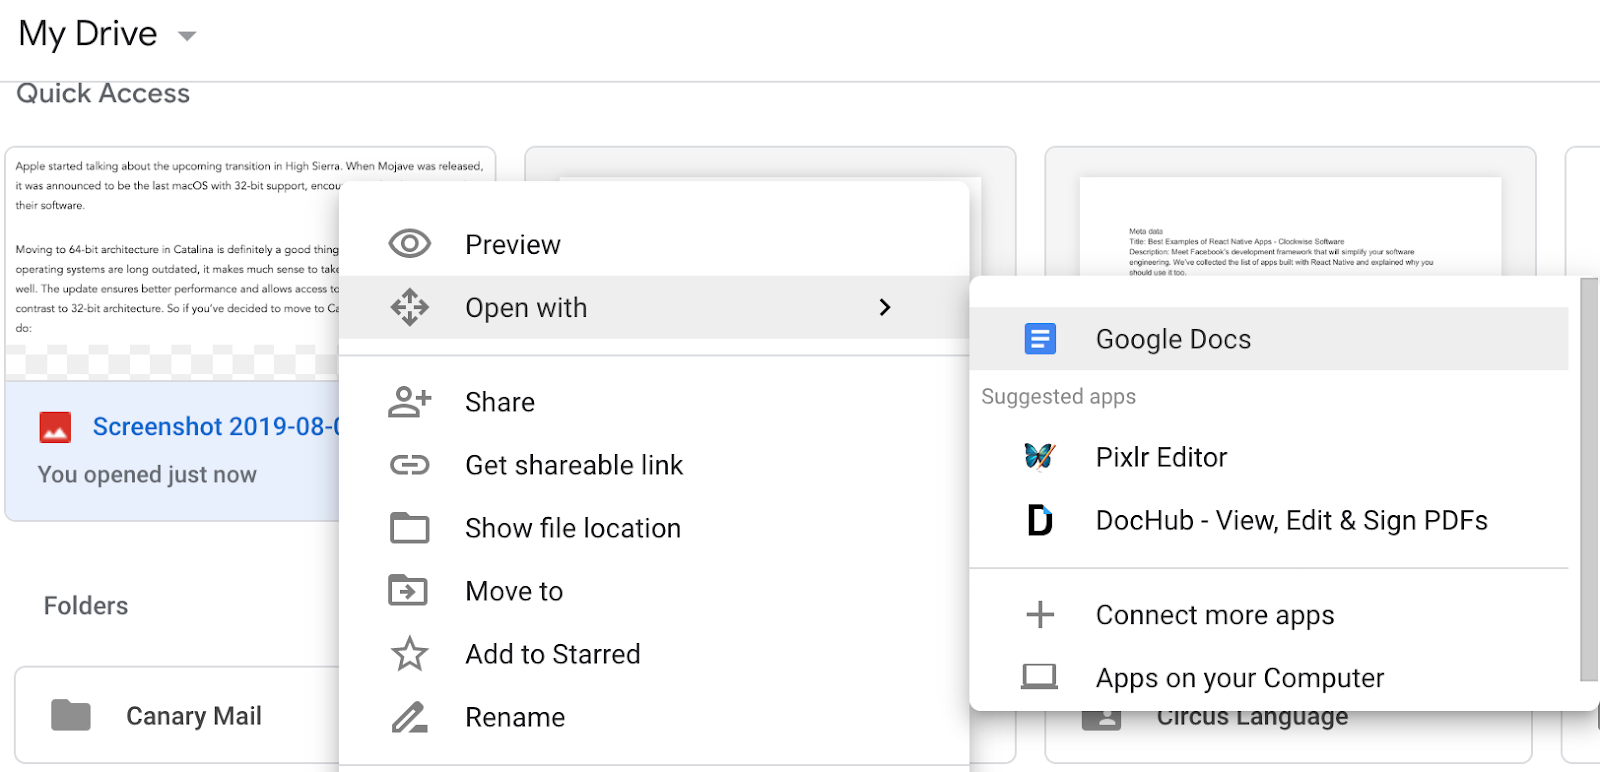Choose Connect more apps option

tap(1214, 615)
